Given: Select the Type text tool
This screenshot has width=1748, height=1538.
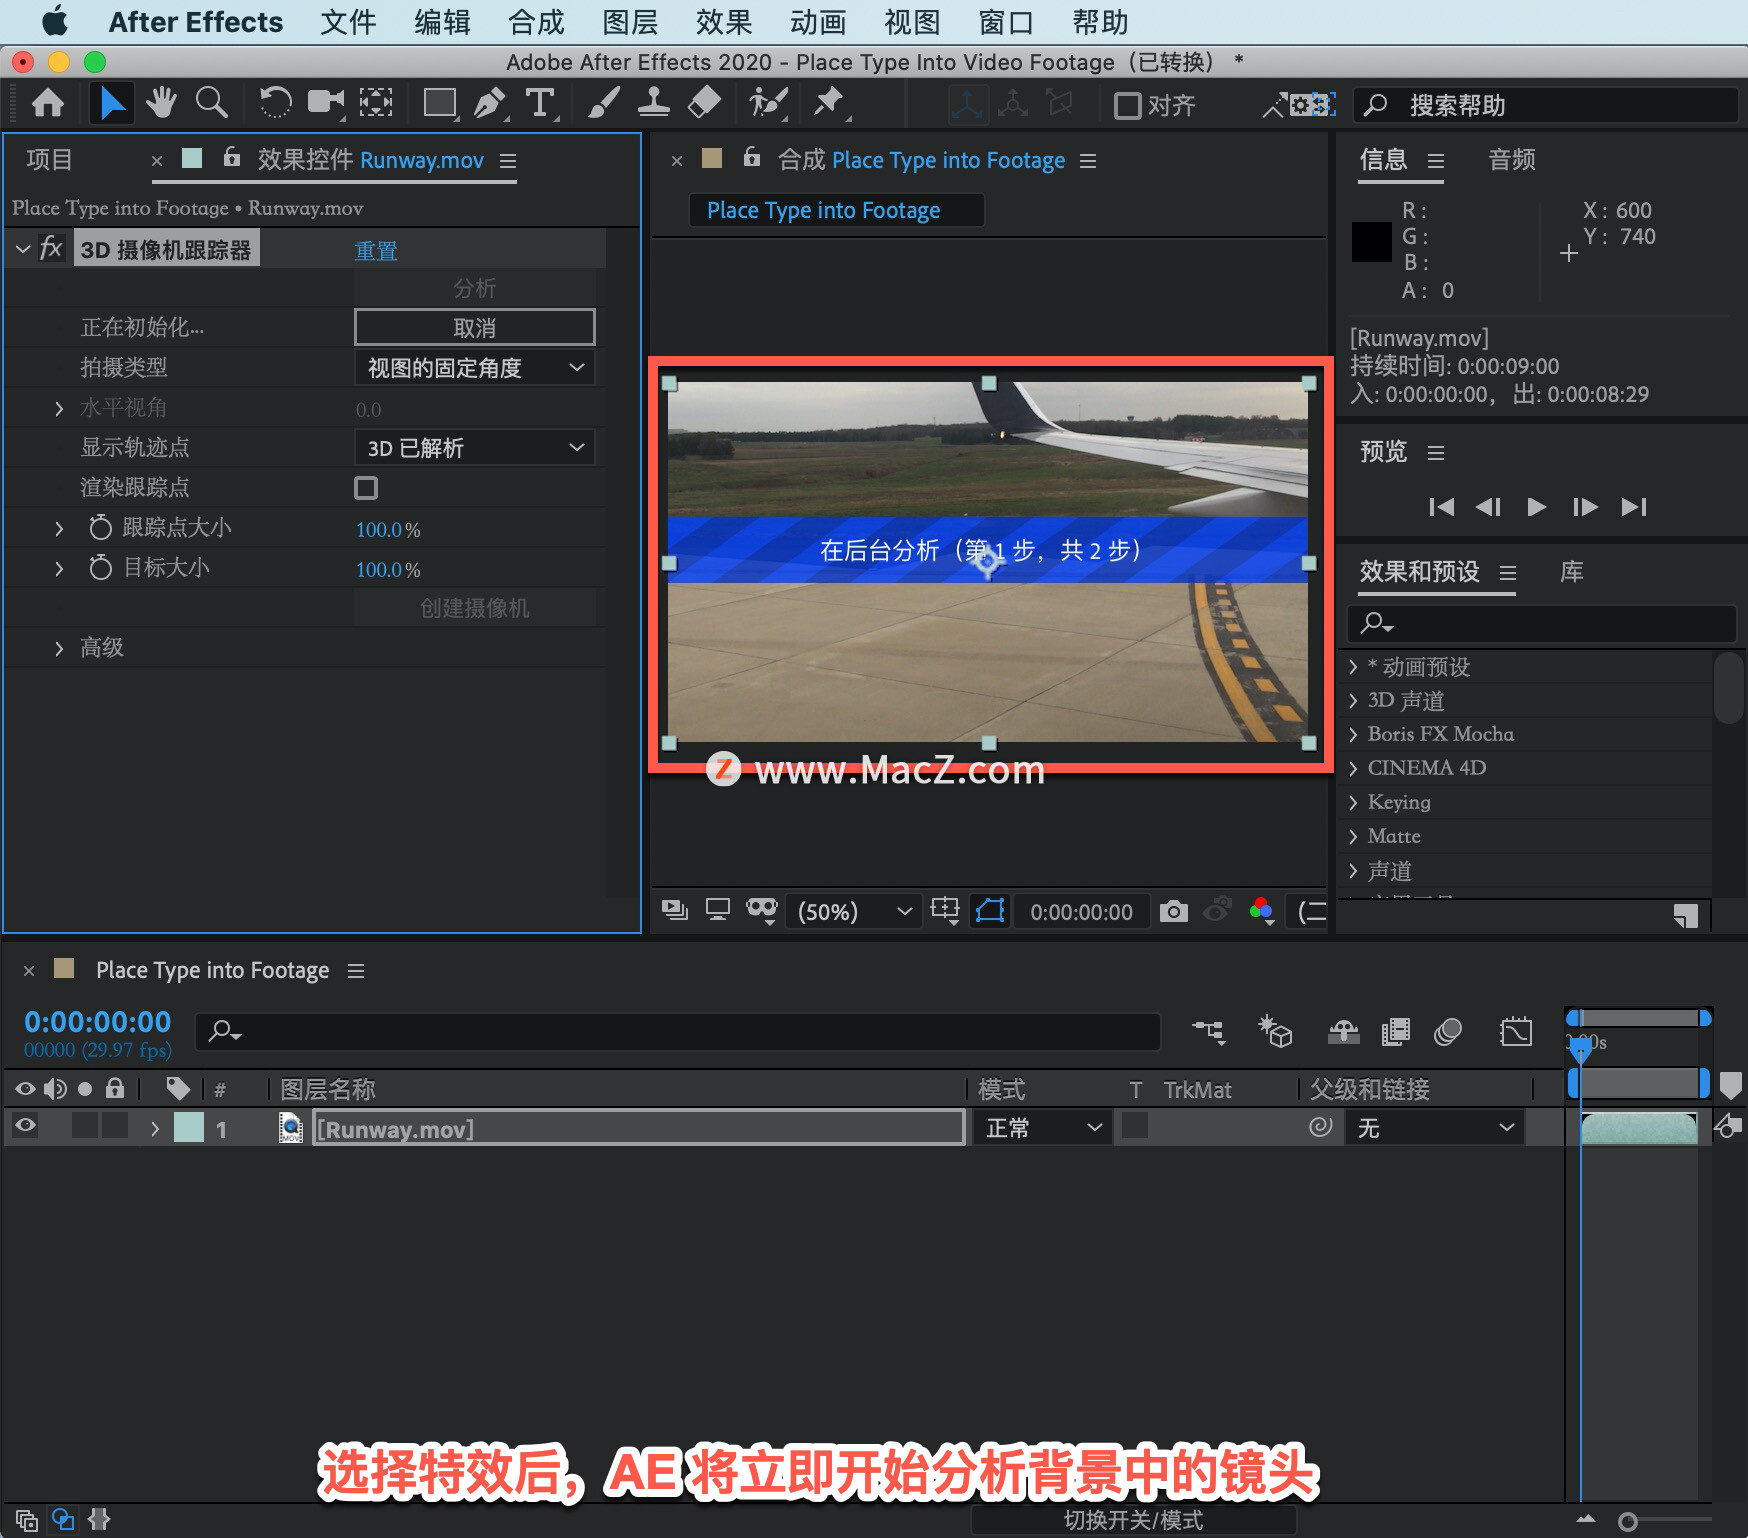Looking at the screenshot, I should point(540,103).
